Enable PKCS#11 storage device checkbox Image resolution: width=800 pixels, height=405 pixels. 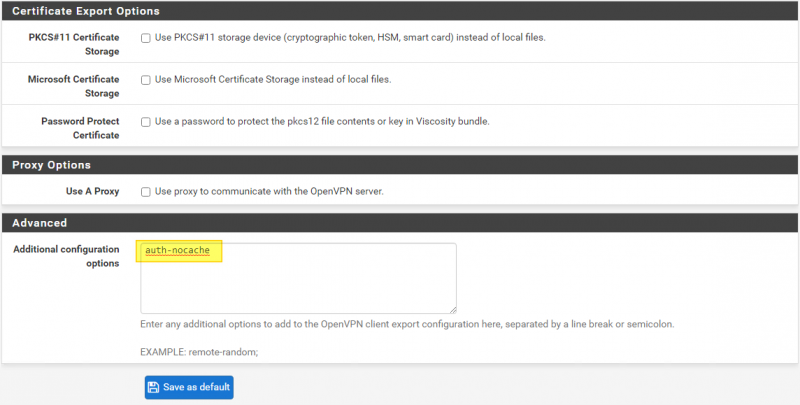coord(146,38)
